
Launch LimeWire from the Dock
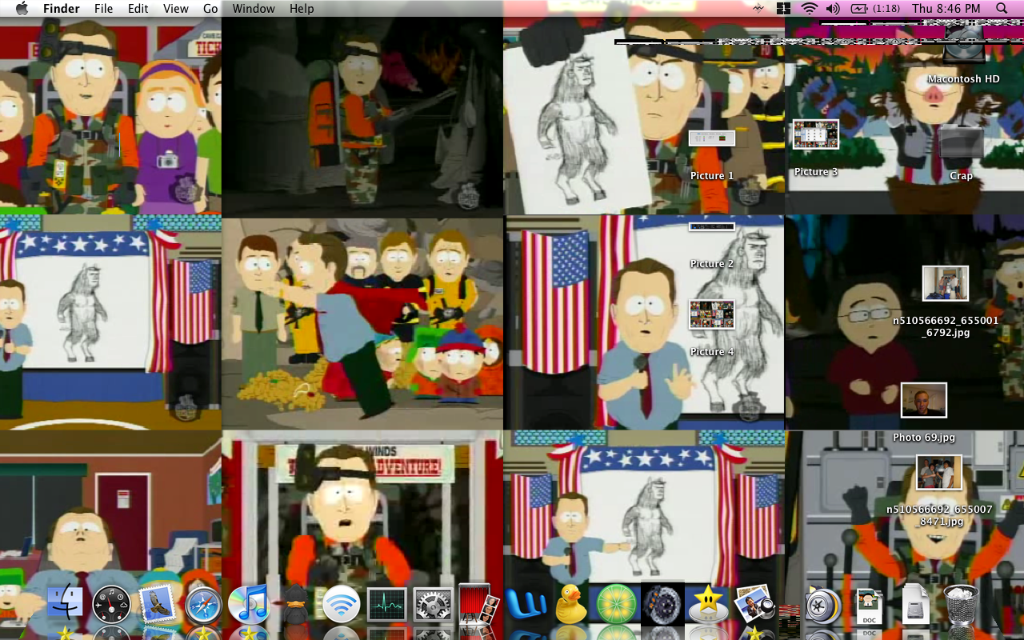point(616,605)
